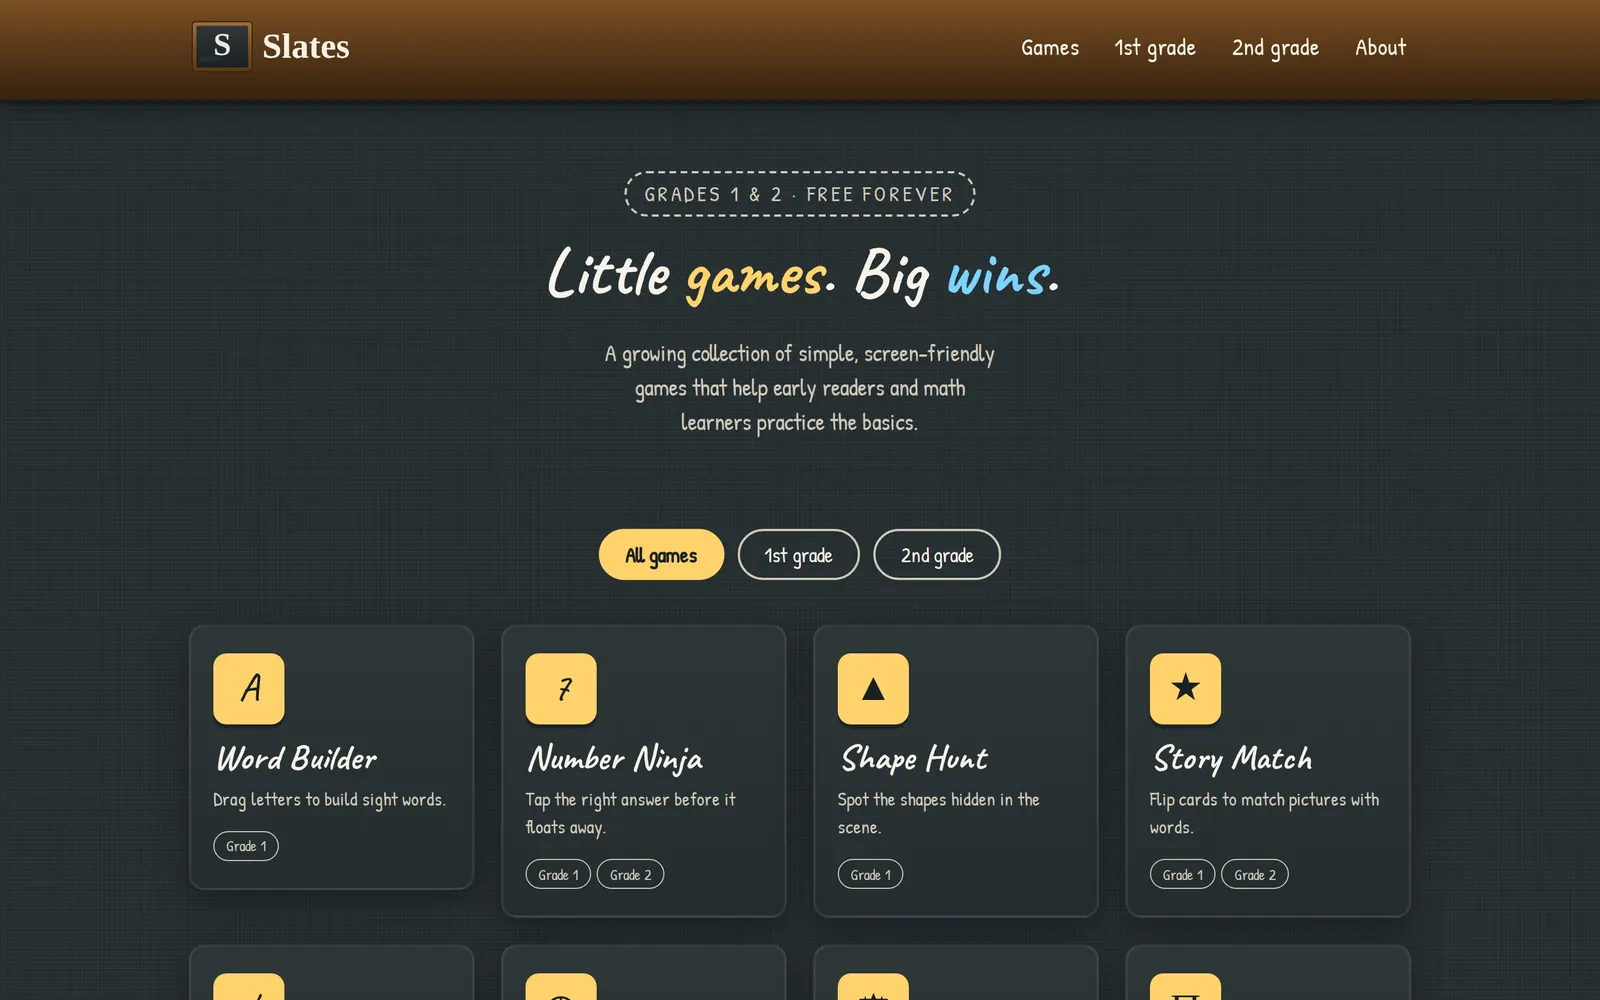Click 'Tap the right answer before it floats away.'

pyautogui.click(x=630, y=813)
